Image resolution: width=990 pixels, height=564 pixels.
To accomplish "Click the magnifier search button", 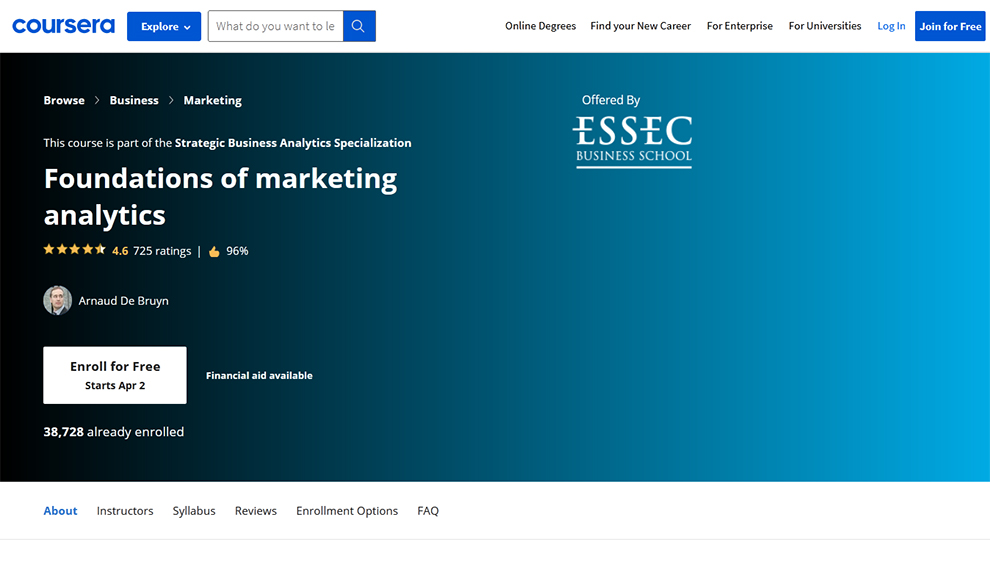I will 359,26.
